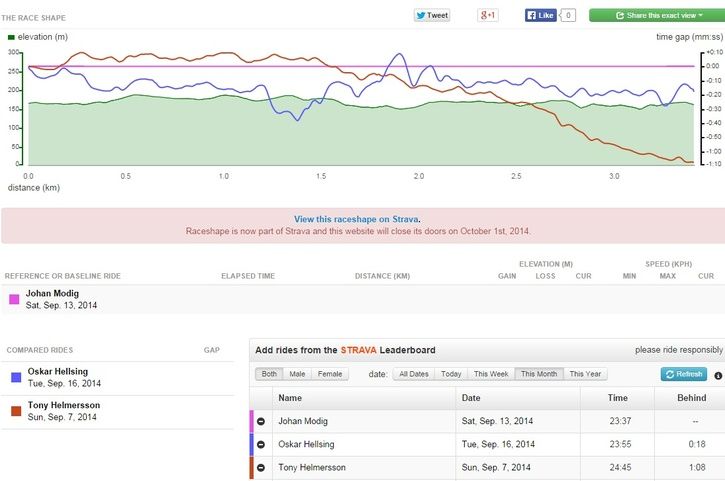
Task: Click the DISTANCE (KM) column header
Action: pos(382,276)
